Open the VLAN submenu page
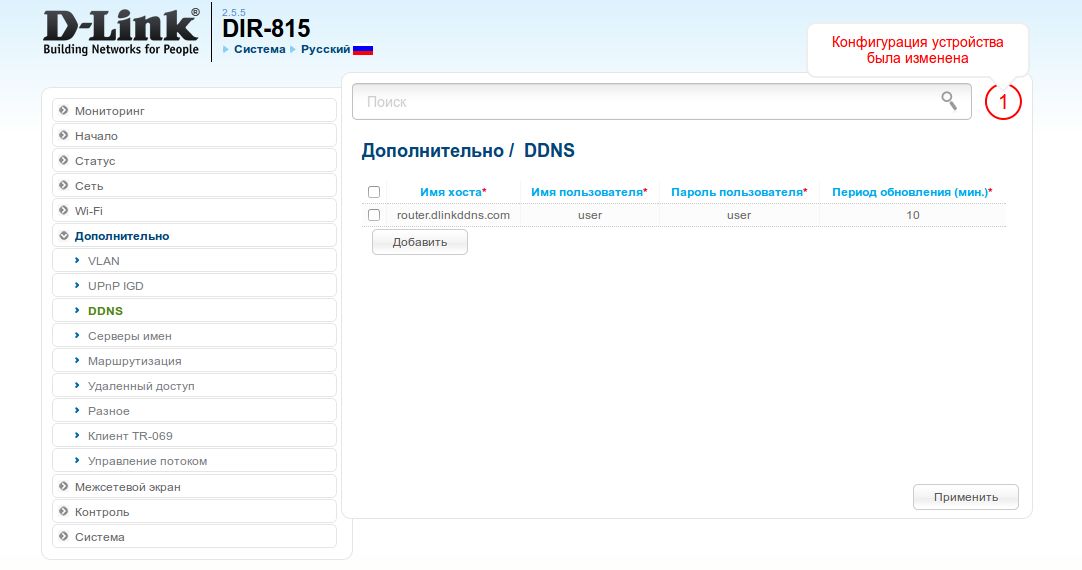 point(104,261)
